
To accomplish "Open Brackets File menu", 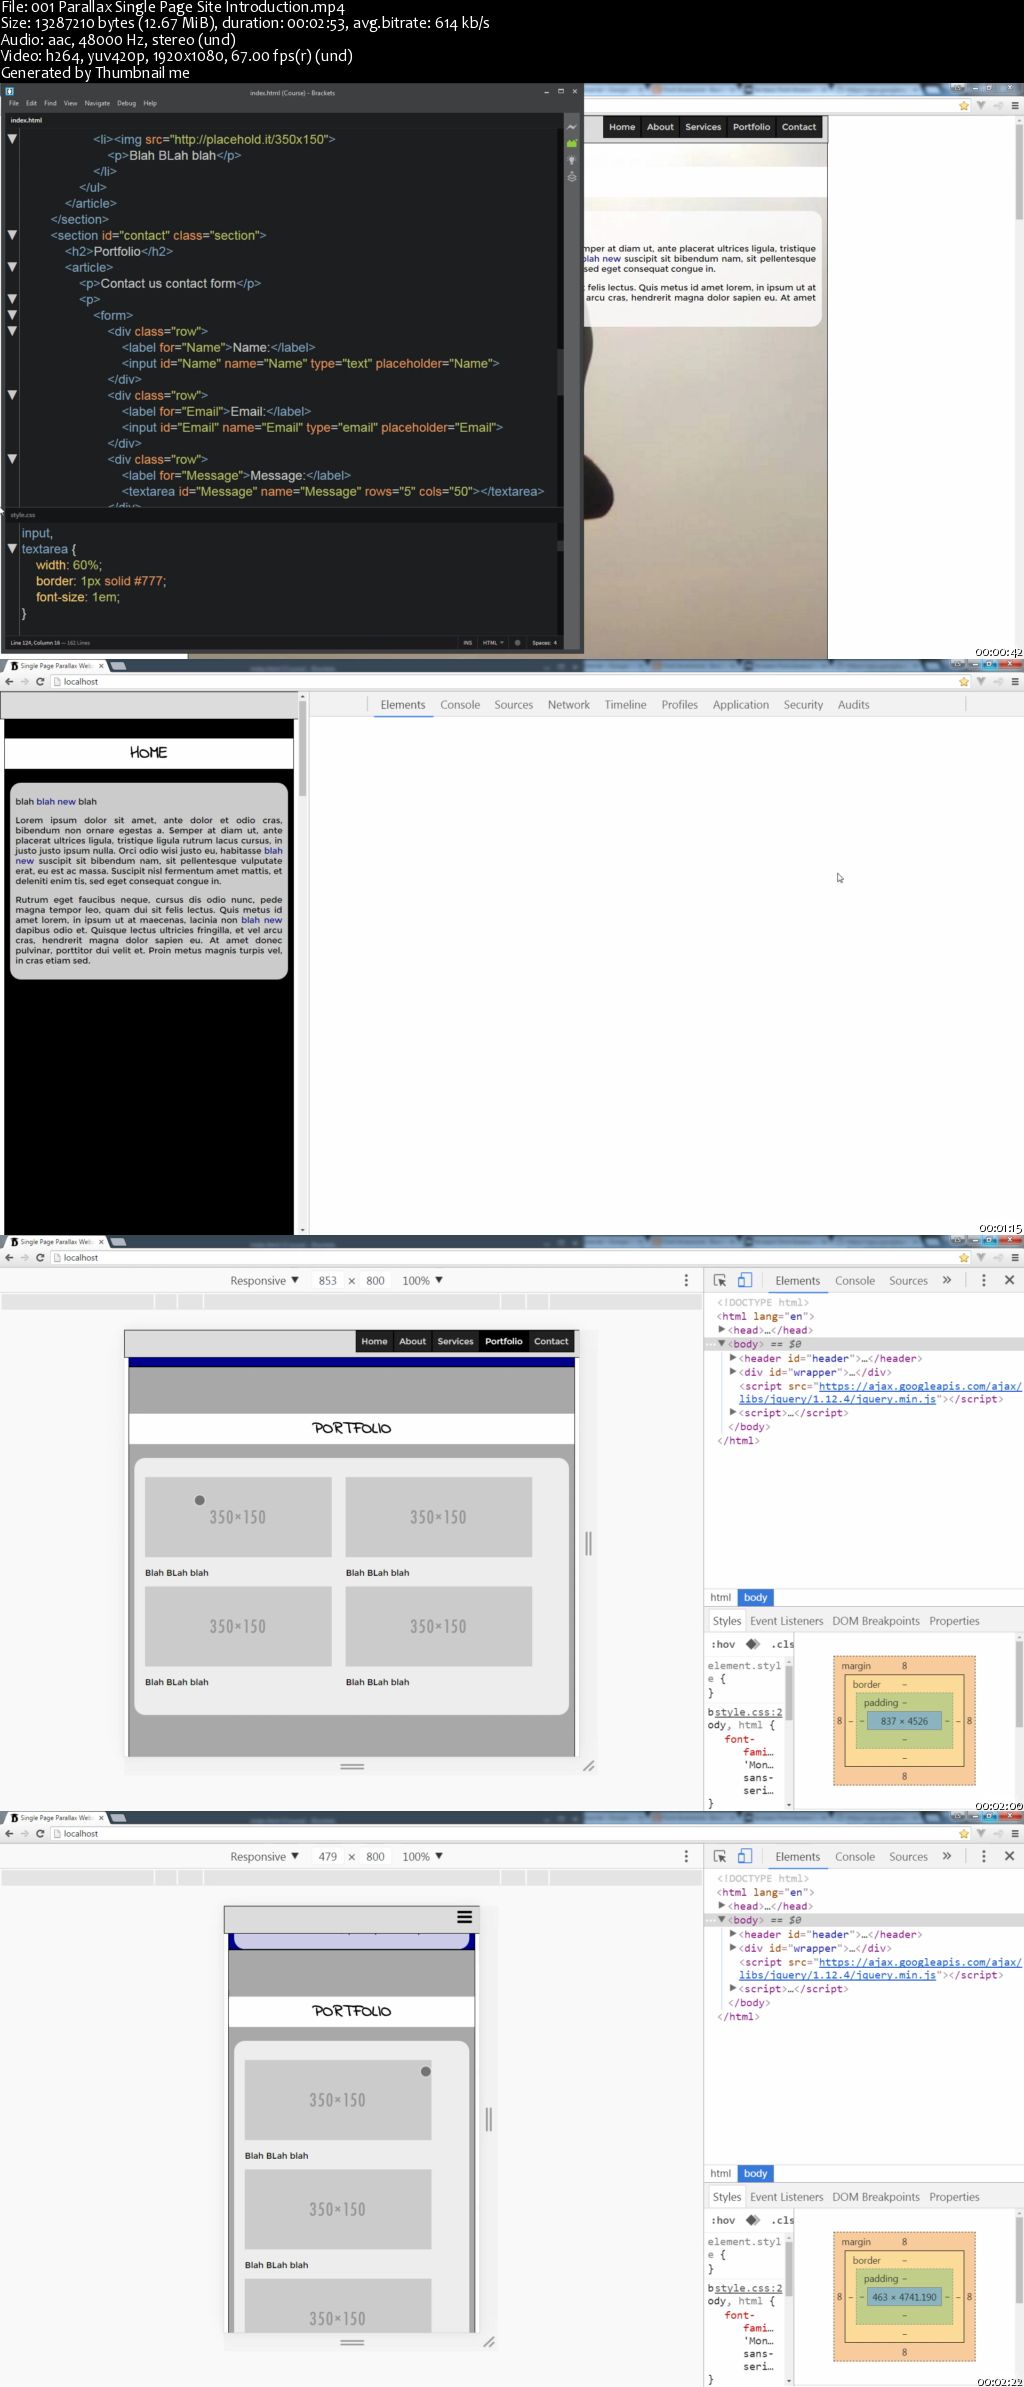I will click(x=14, y=103).
